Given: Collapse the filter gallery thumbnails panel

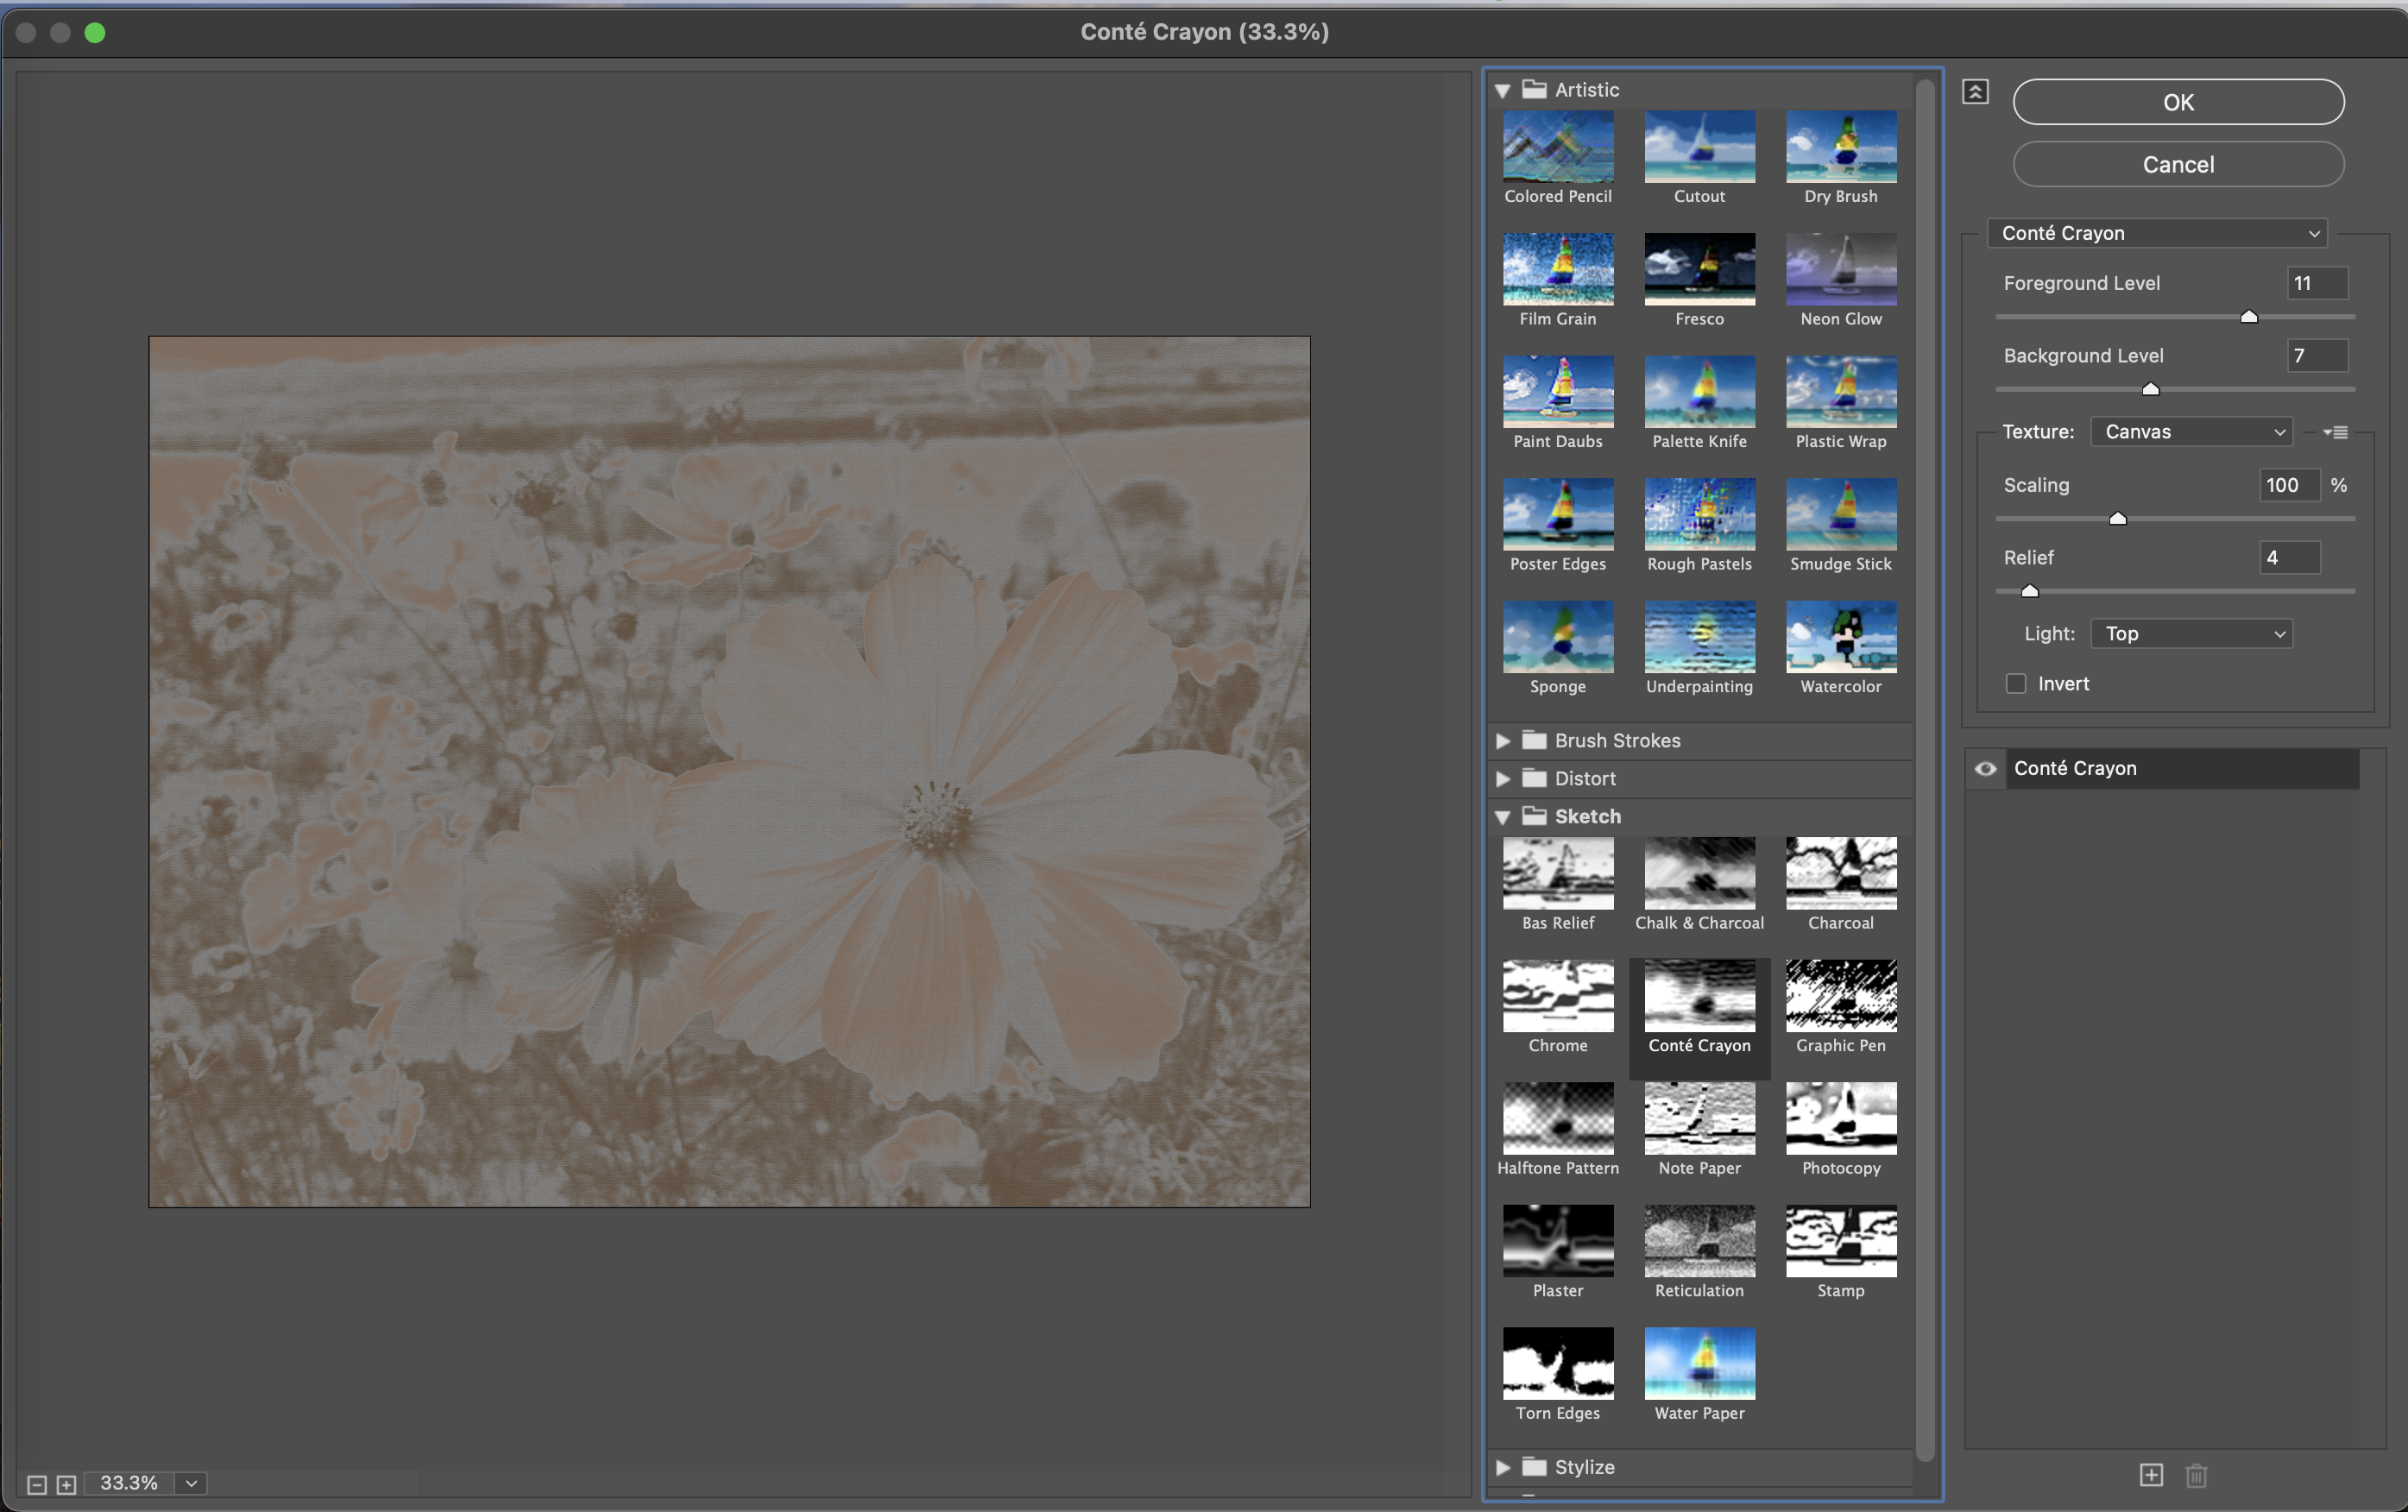Looking at the screenshot, I should pyautogui.click(x=1975, y=92).
